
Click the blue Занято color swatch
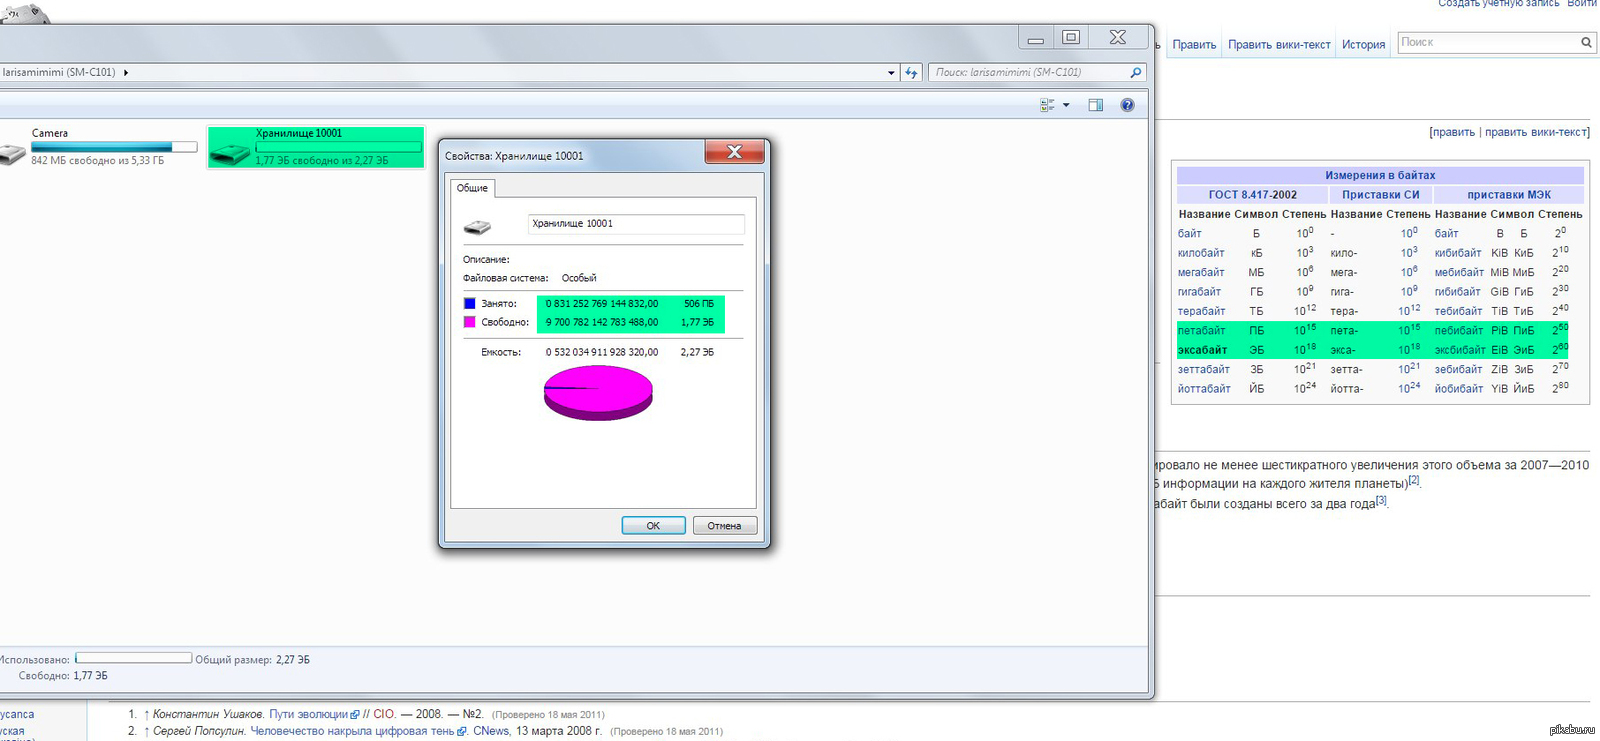pyautogui.click(x=470, y=303)
